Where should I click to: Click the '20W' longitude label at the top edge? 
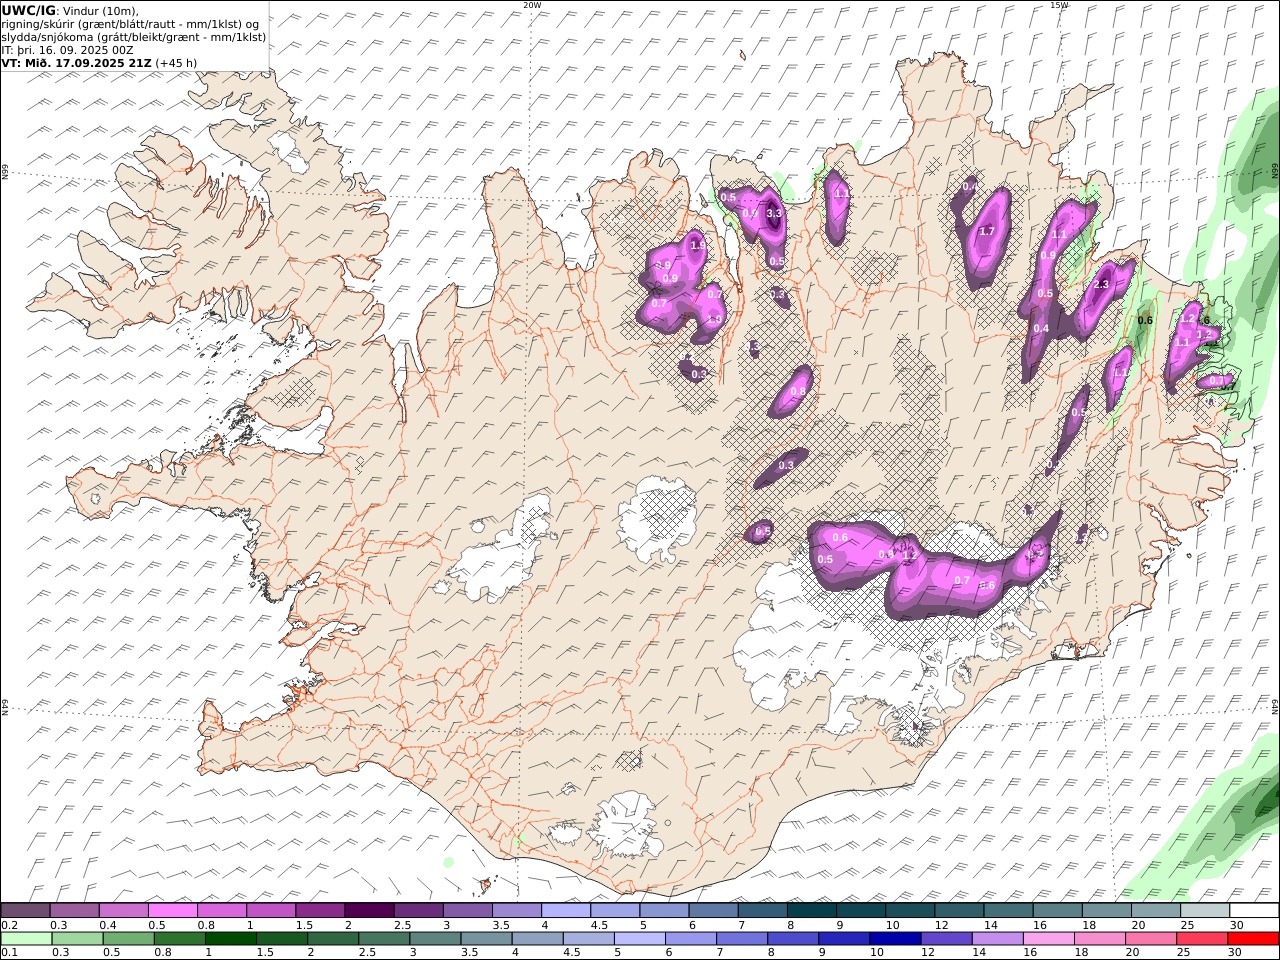pos(532,5)
